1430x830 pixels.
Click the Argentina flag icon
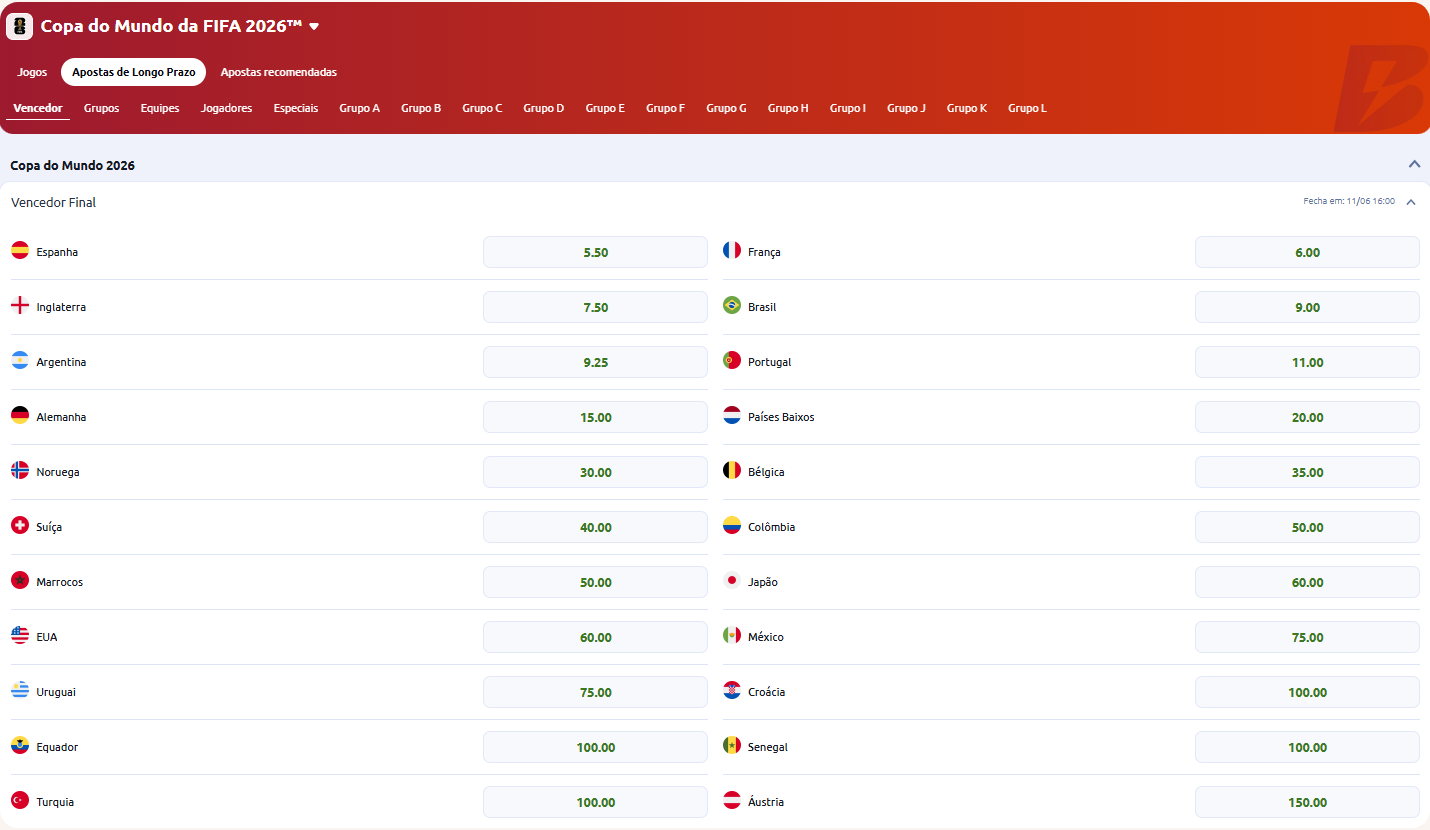(20, 361)
